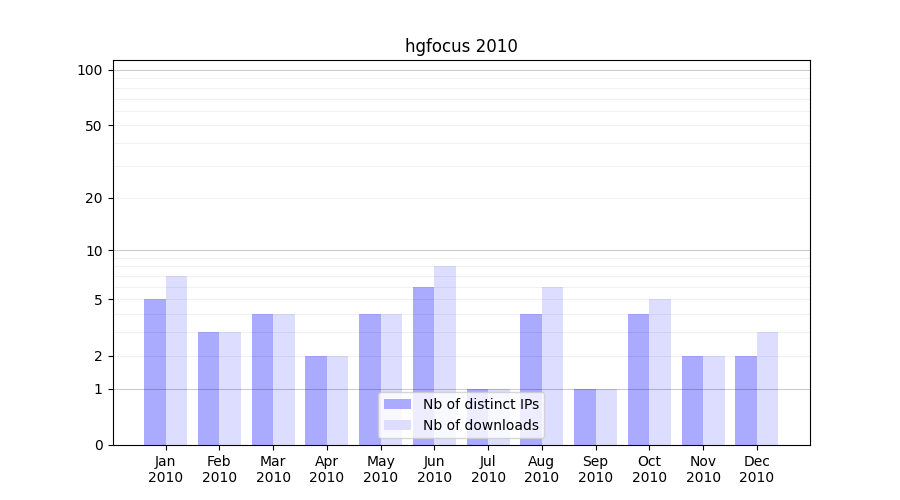Click the "Dec 2010" x-axis label
This screenshot has height=500, width=900.
[756, 469]
